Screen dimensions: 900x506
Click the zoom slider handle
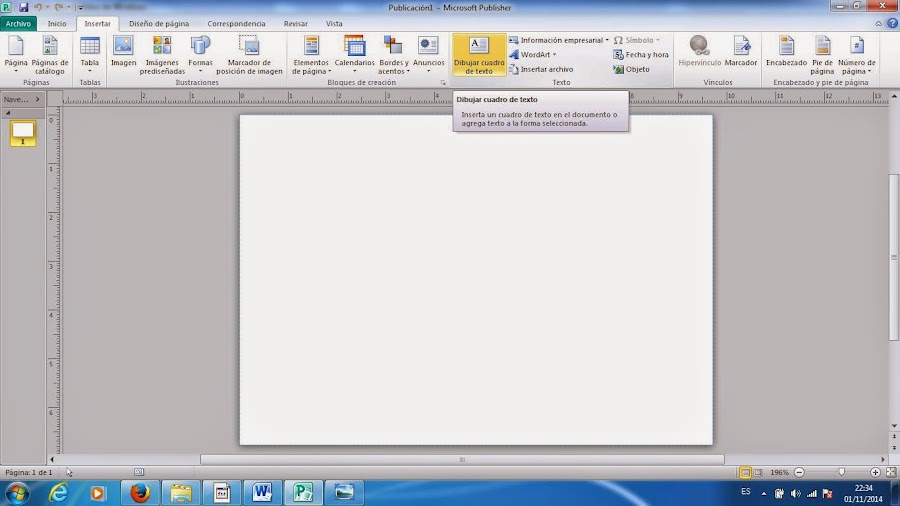tap(841, 472)
